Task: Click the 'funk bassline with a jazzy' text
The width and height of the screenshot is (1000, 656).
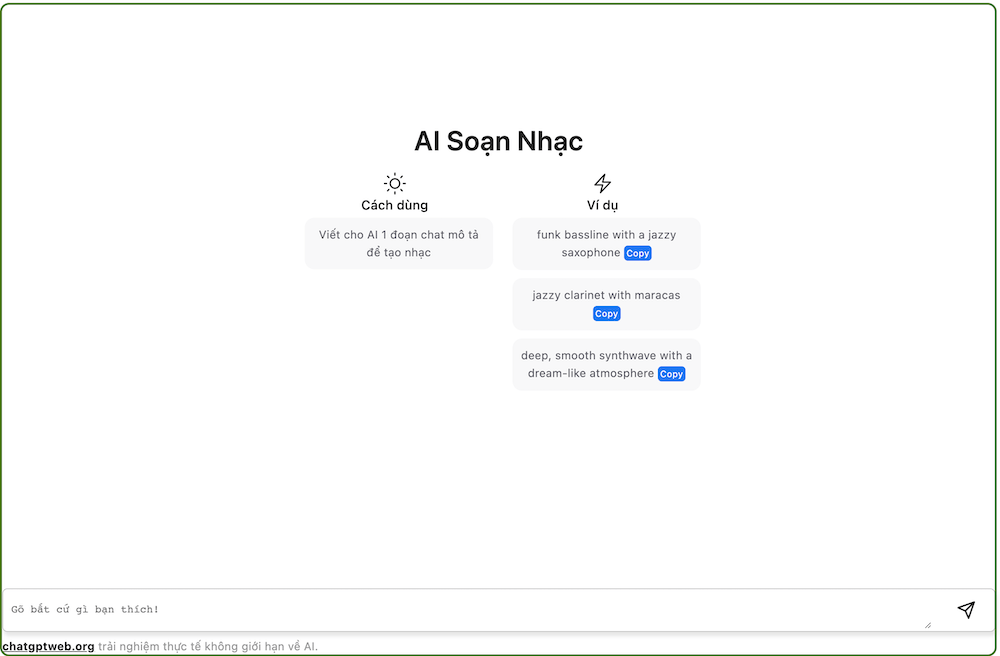Action: [x=606, y=235]
